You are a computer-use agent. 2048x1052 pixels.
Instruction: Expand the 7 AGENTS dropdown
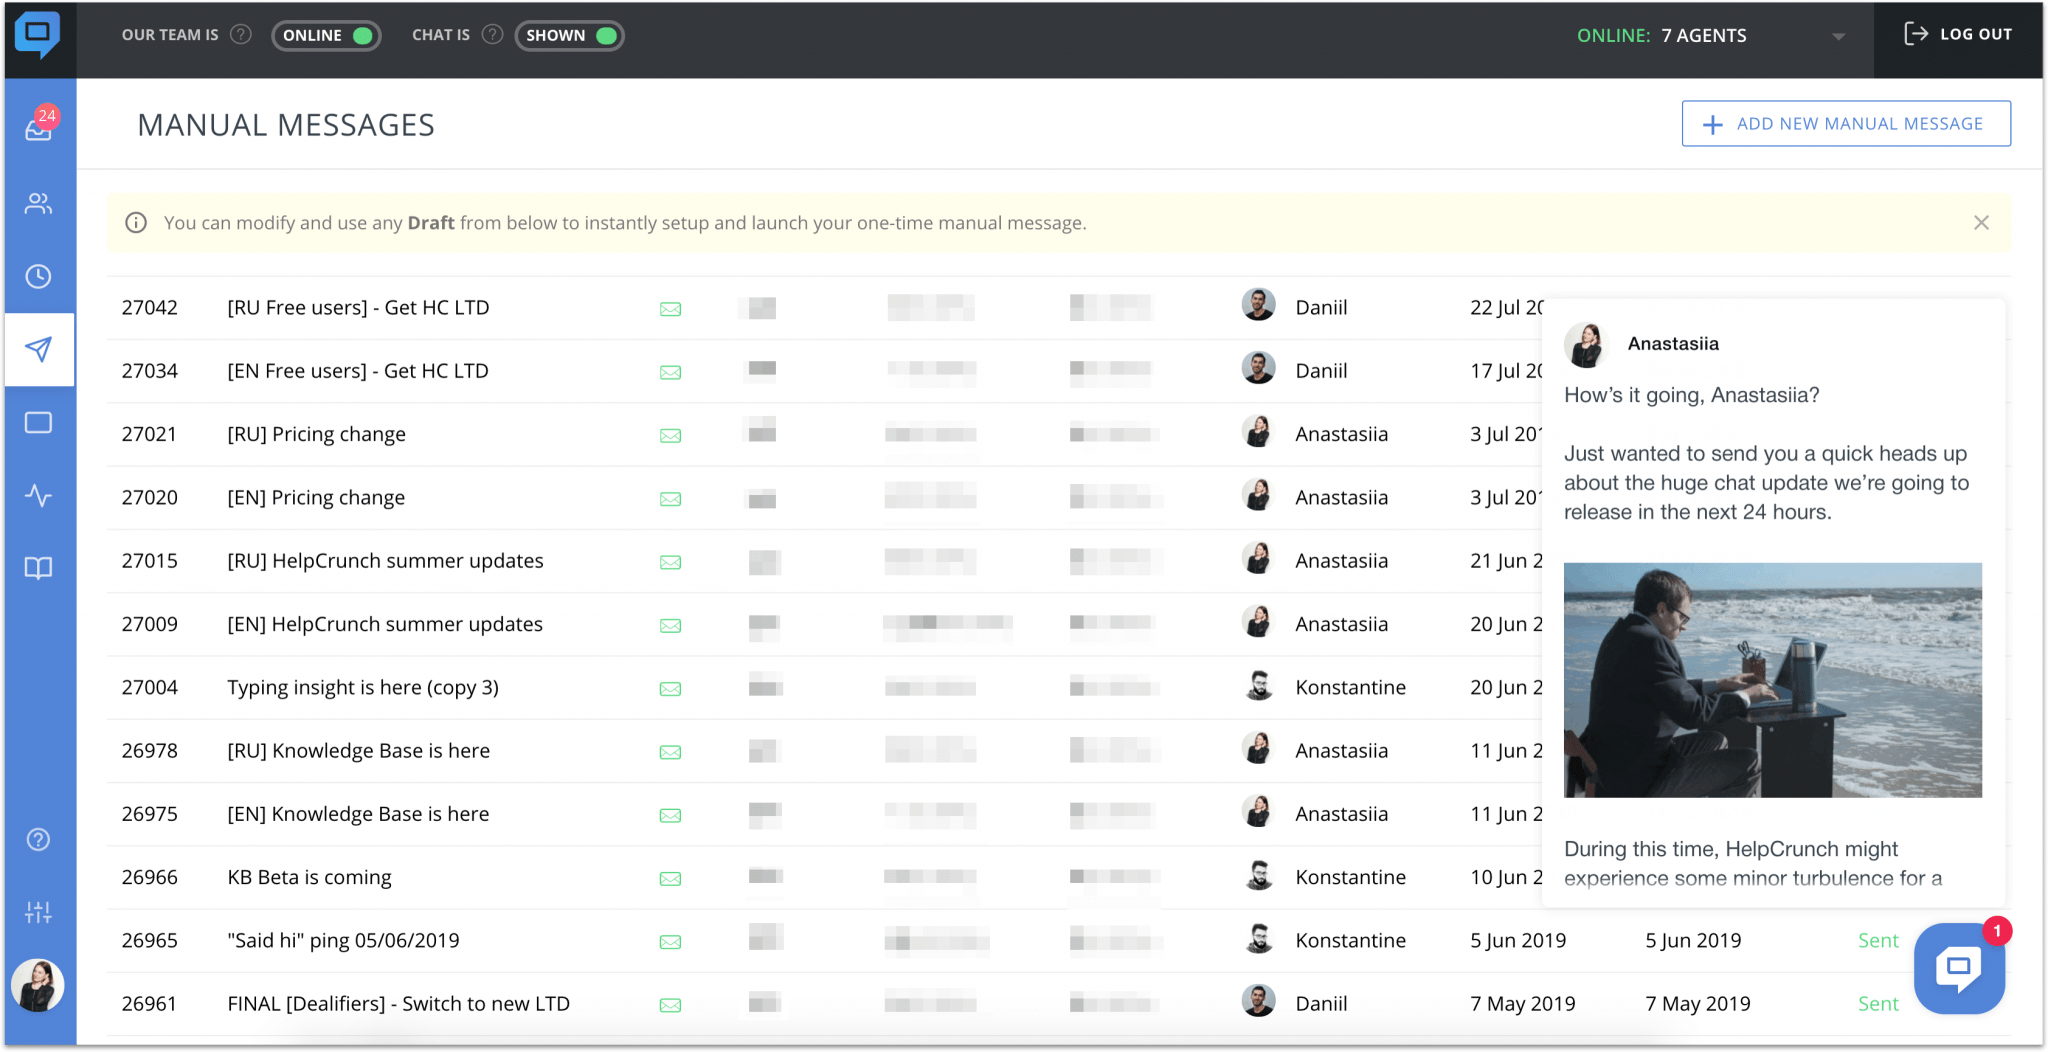click(x=1839, y=35)
